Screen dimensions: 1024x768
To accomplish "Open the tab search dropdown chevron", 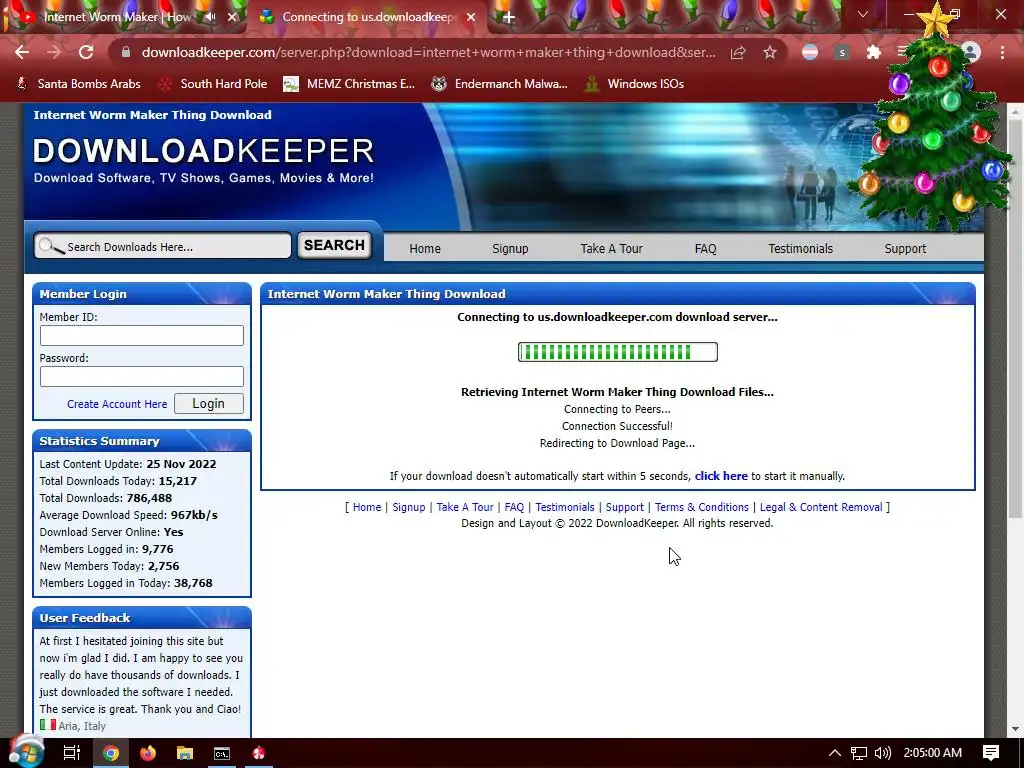I will 863,14.
